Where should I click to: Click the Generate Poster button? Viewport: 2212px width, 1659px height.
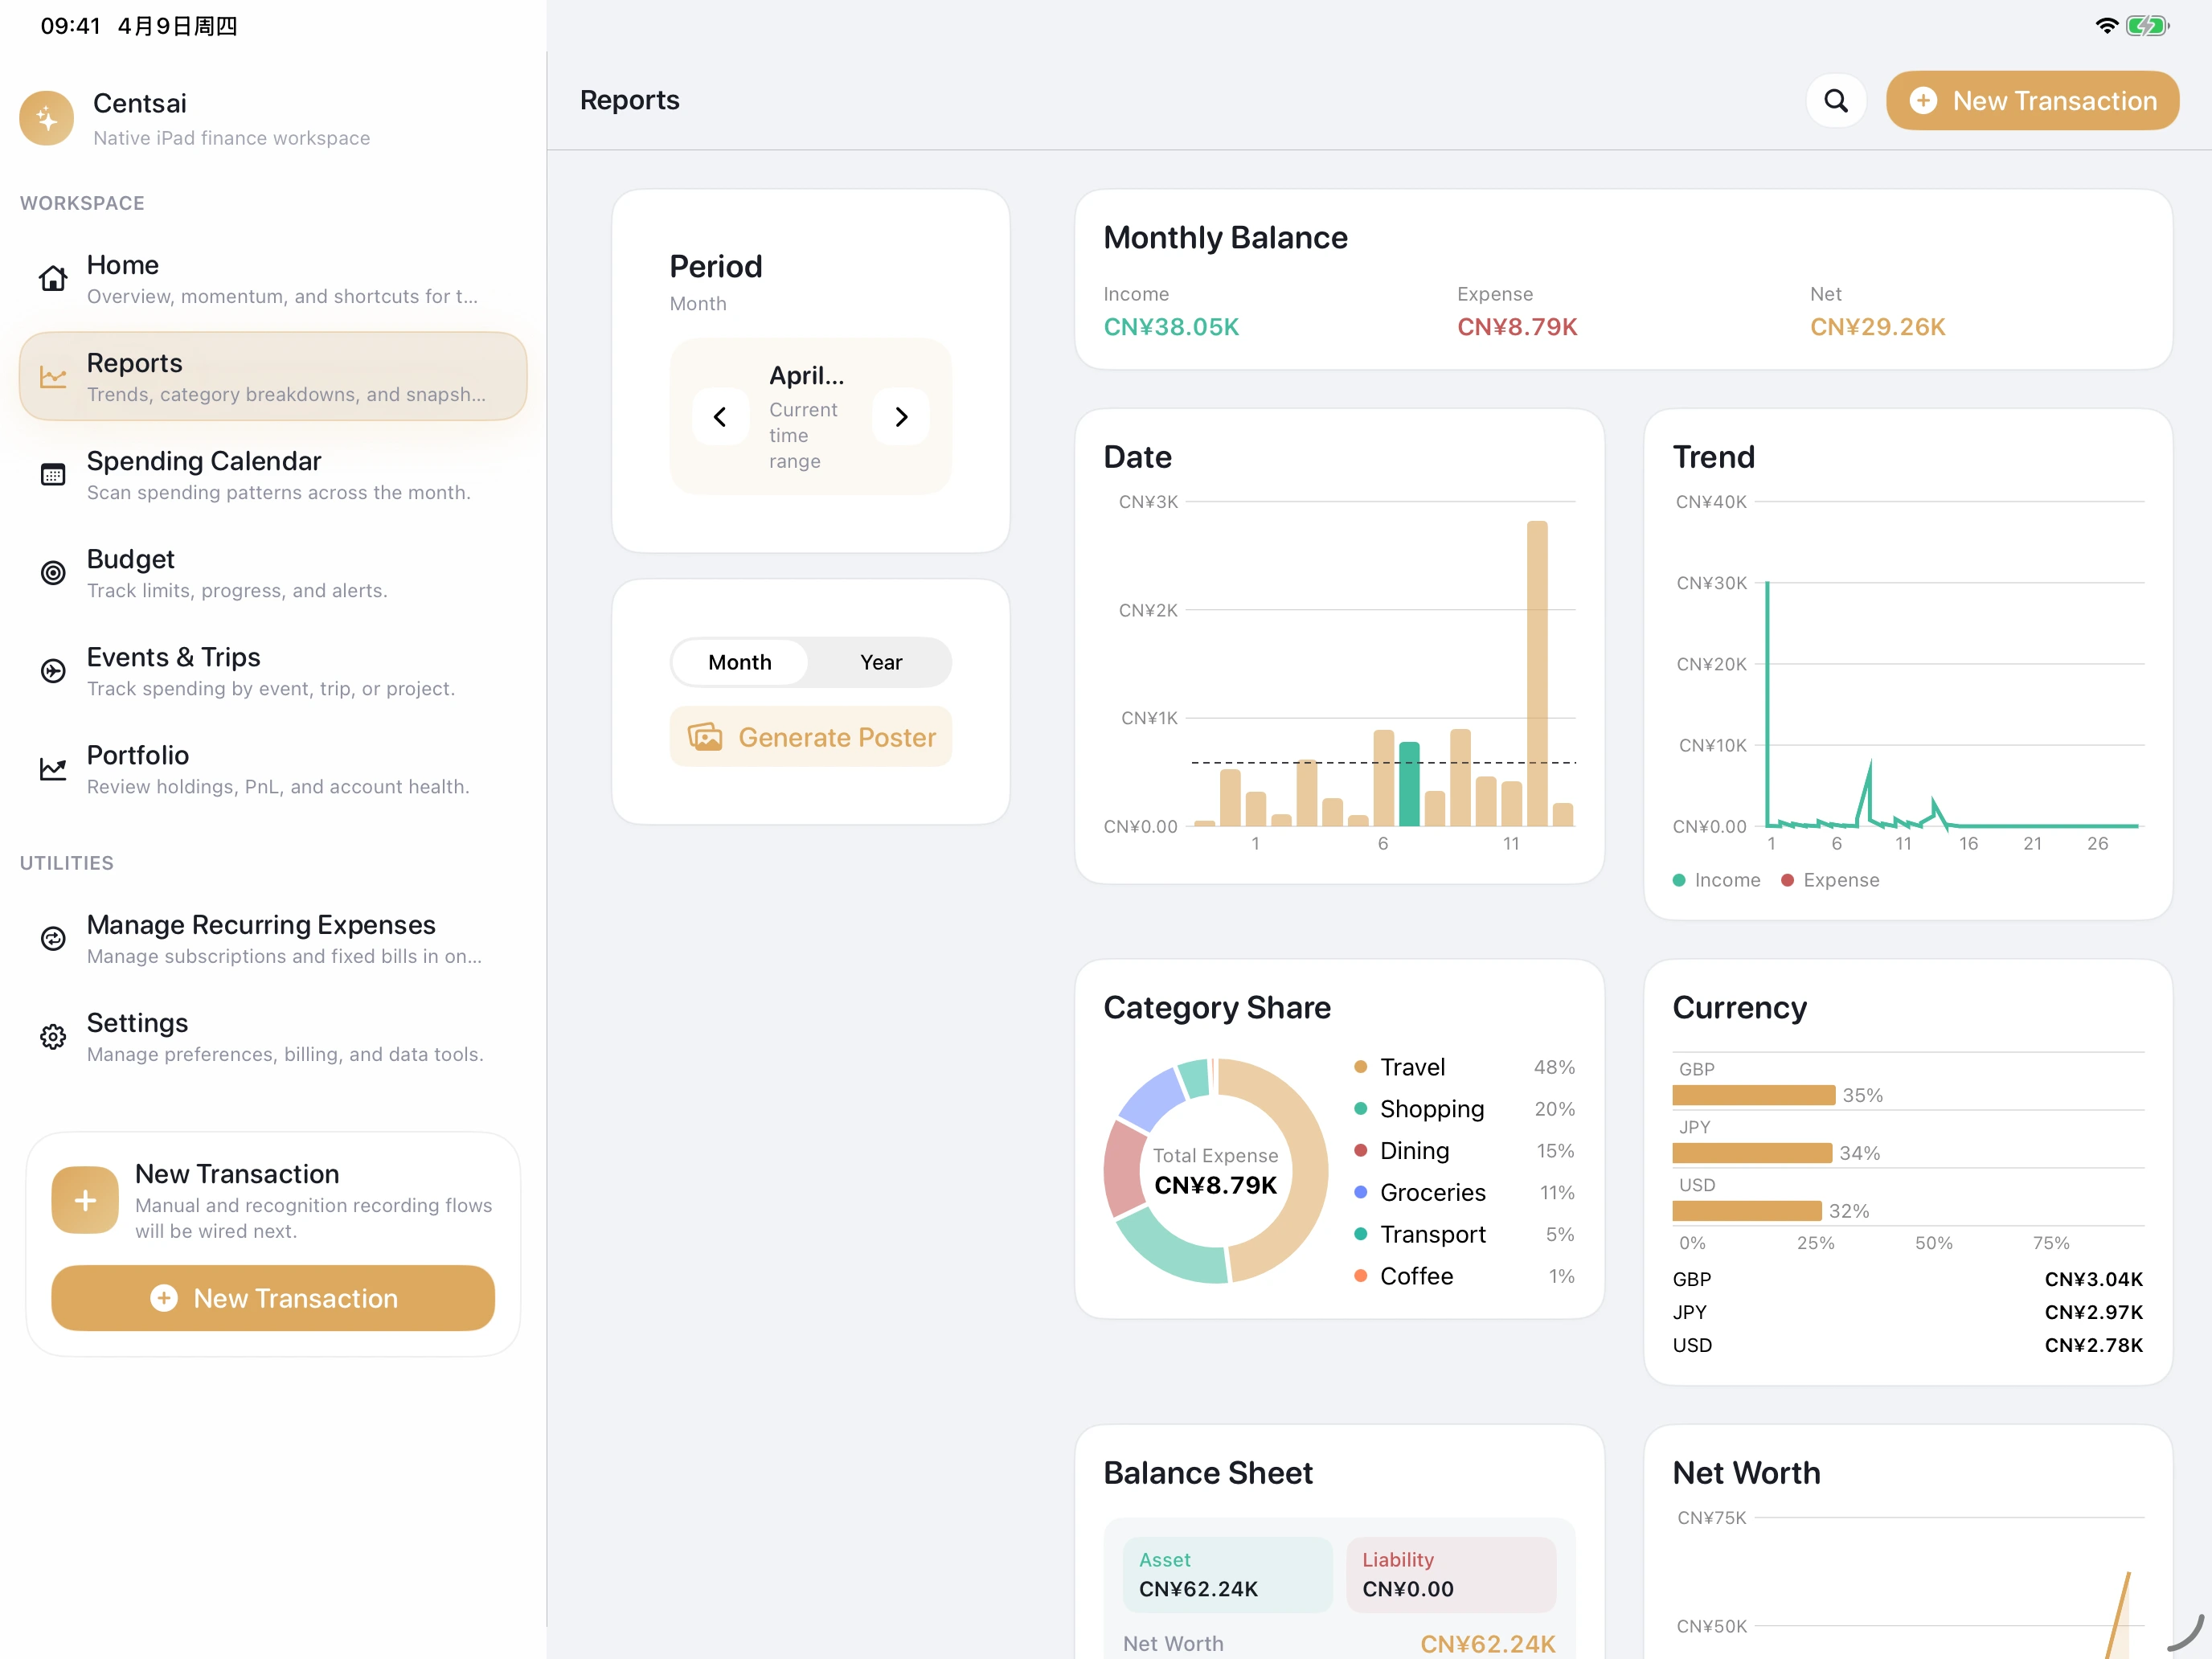[x=810, y=737]
